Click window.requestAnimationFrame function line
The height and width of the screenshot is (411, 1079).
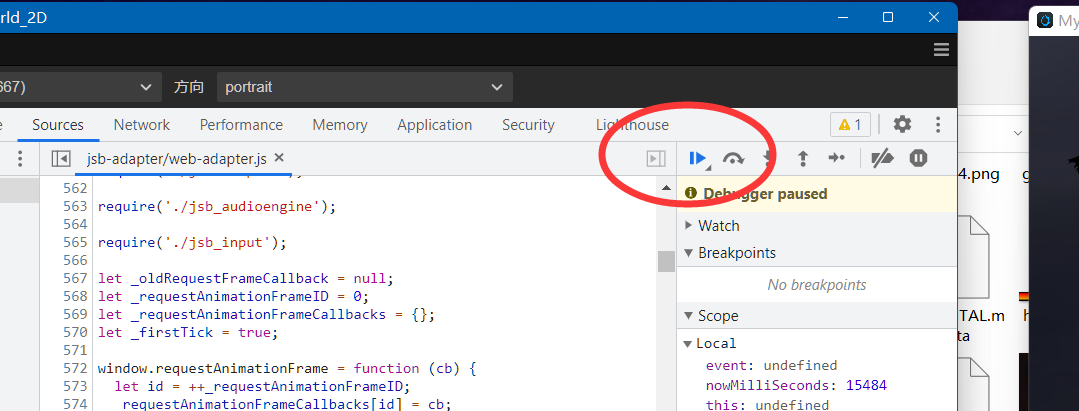287,368
